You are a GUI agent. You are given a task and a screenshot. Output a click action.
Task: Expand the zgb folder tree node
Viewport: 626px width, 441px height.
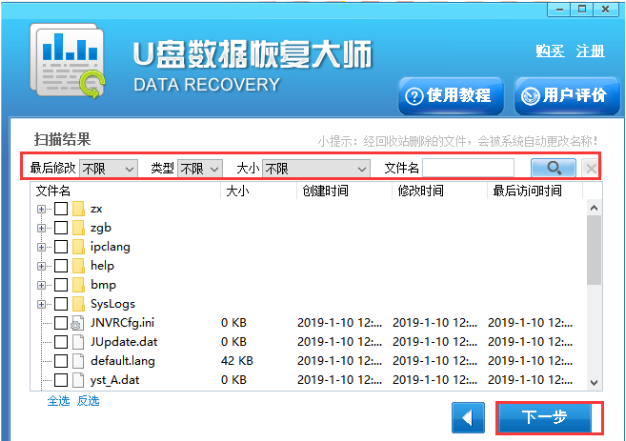[x=41, y=228]
